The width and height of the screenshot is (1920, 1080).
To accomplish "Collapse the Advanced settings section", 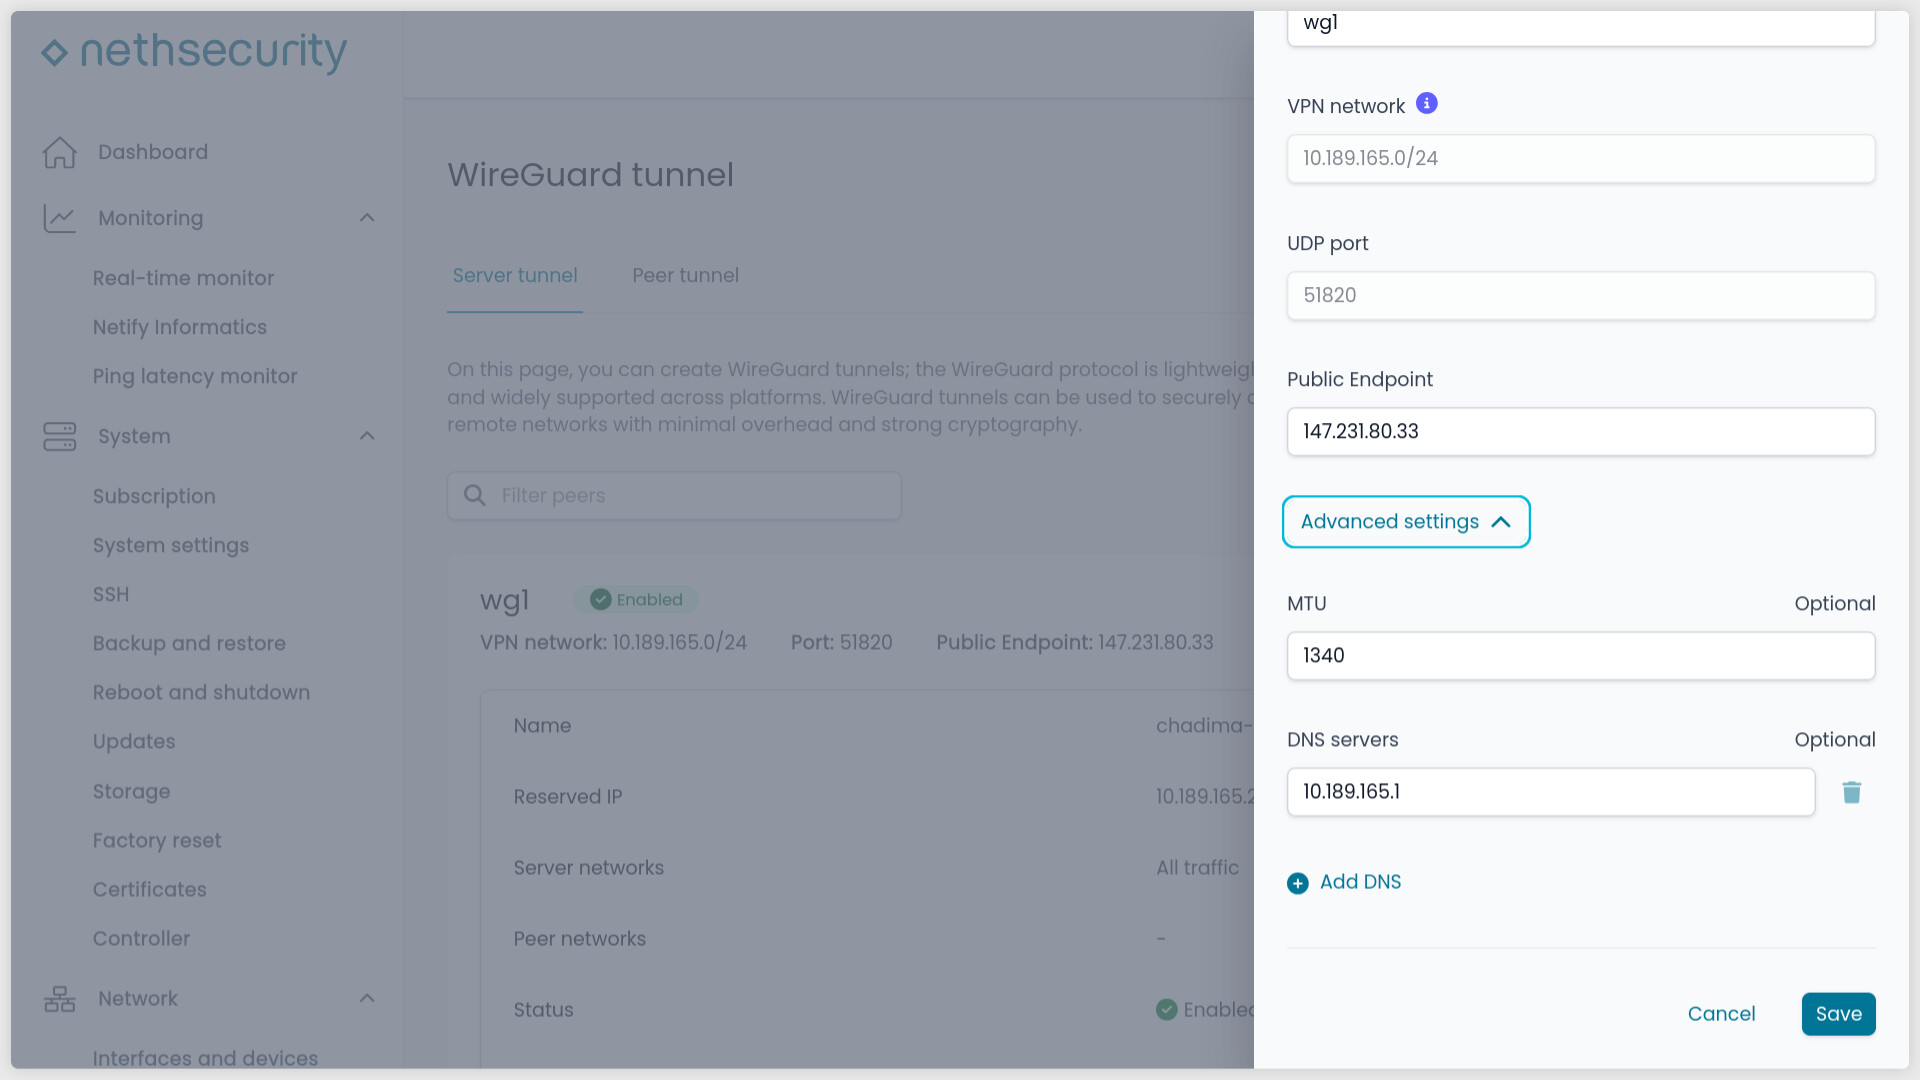I will [1405, 522].
